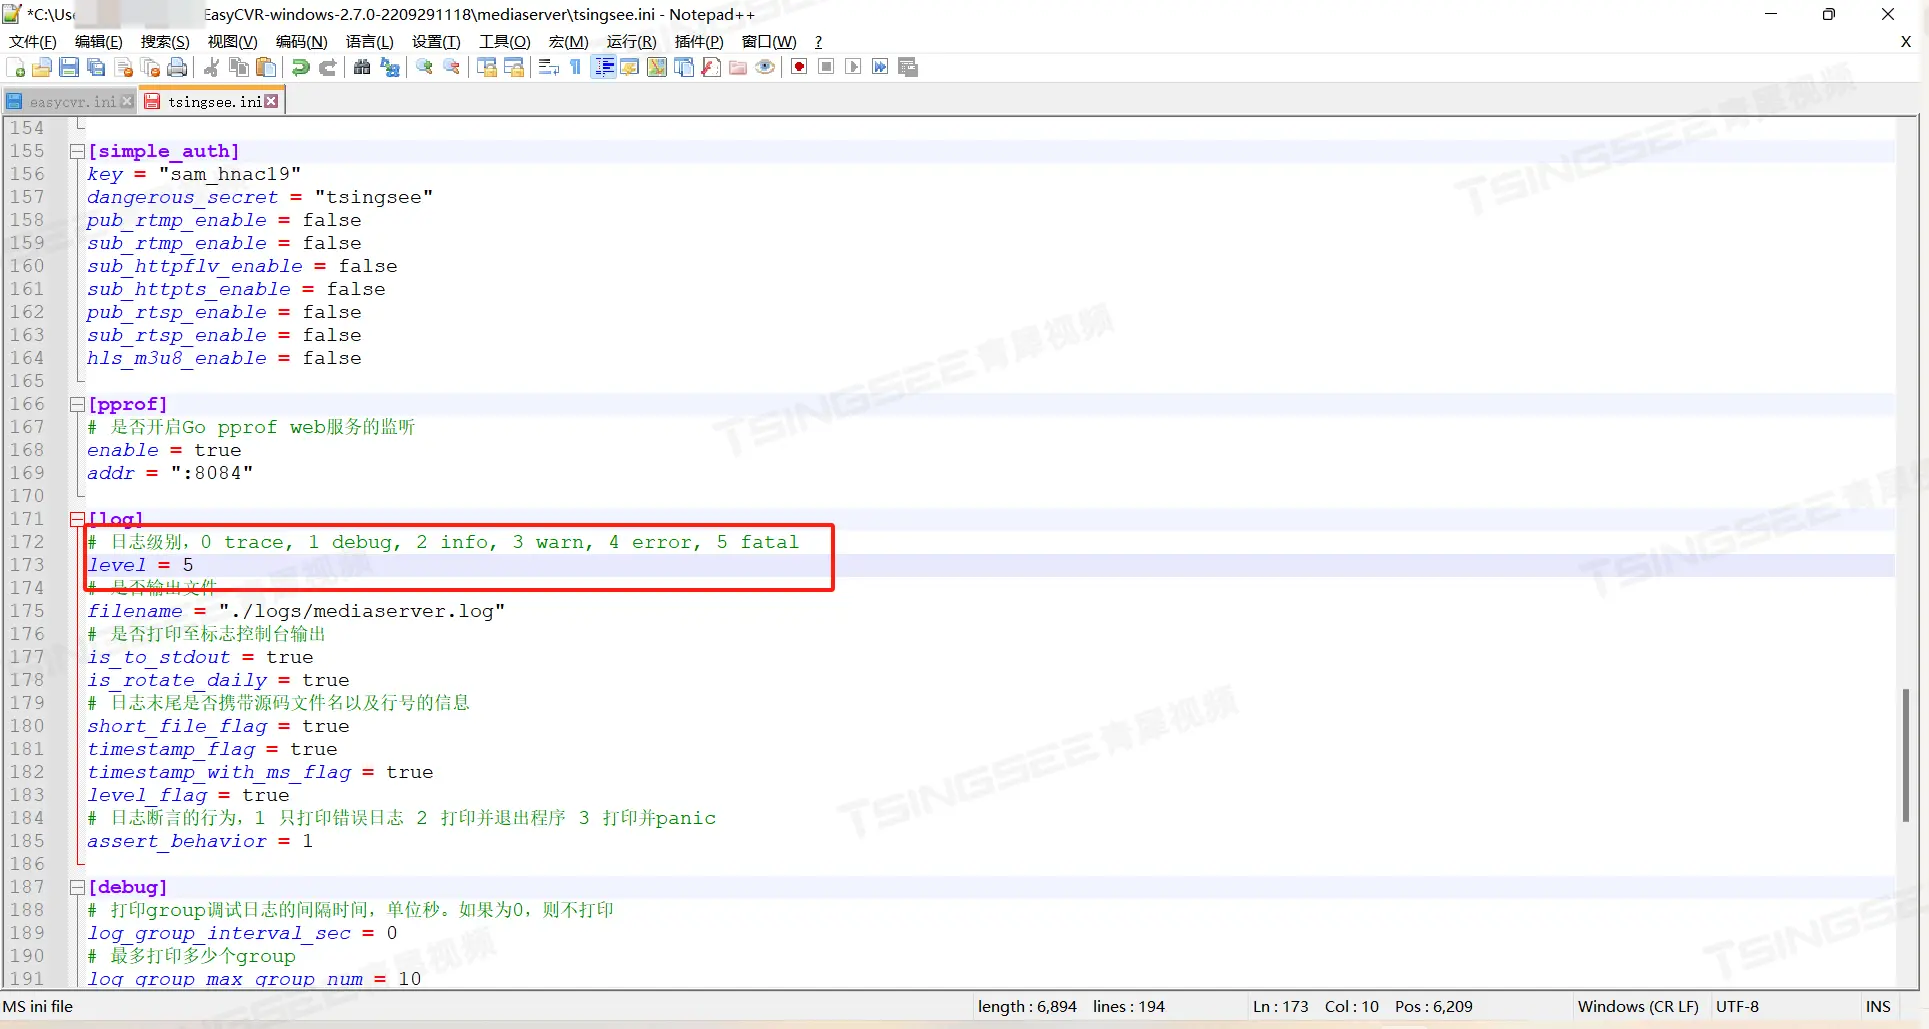The image size is (1929, 1029).
Task: Open the ? help menu
Action: click(x=818, y=41)
